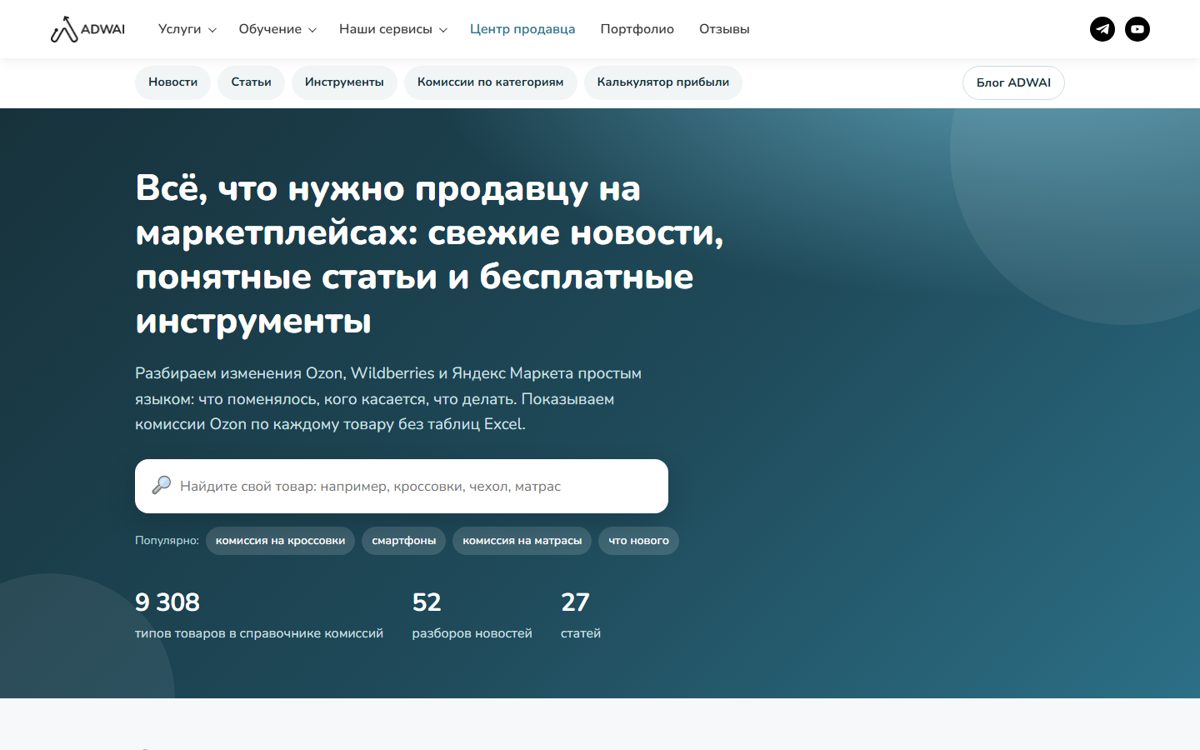Choose popular tag что нового

click(639, 541)
